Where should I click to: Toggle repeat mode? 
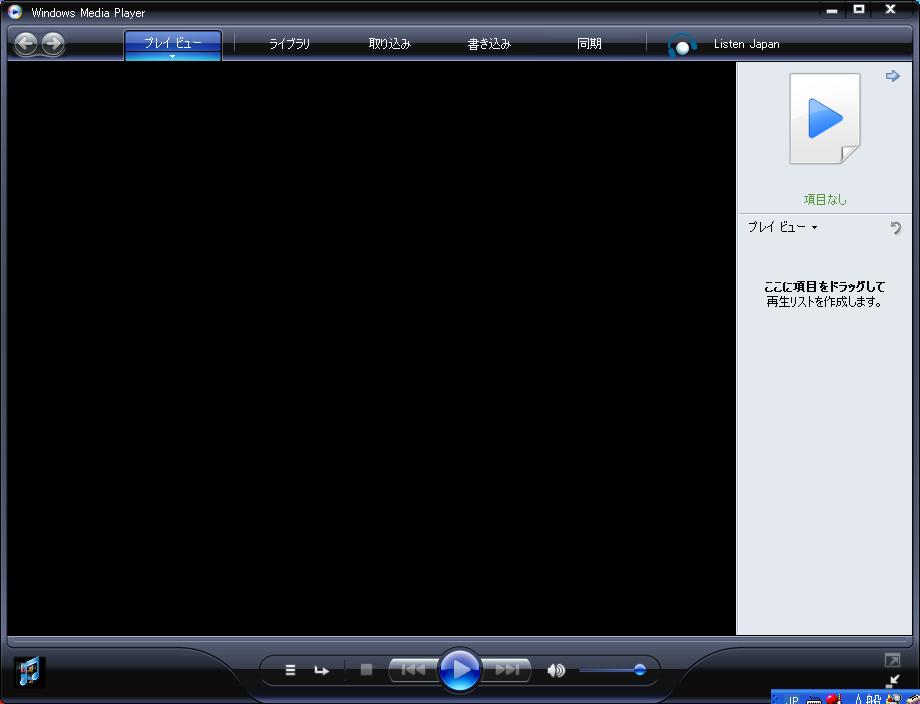click(322, 670)
